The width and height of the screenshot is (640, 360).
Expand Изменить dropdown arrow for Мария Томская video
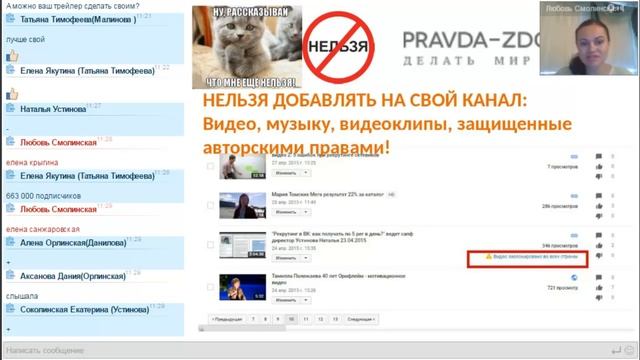click(306, 212)
